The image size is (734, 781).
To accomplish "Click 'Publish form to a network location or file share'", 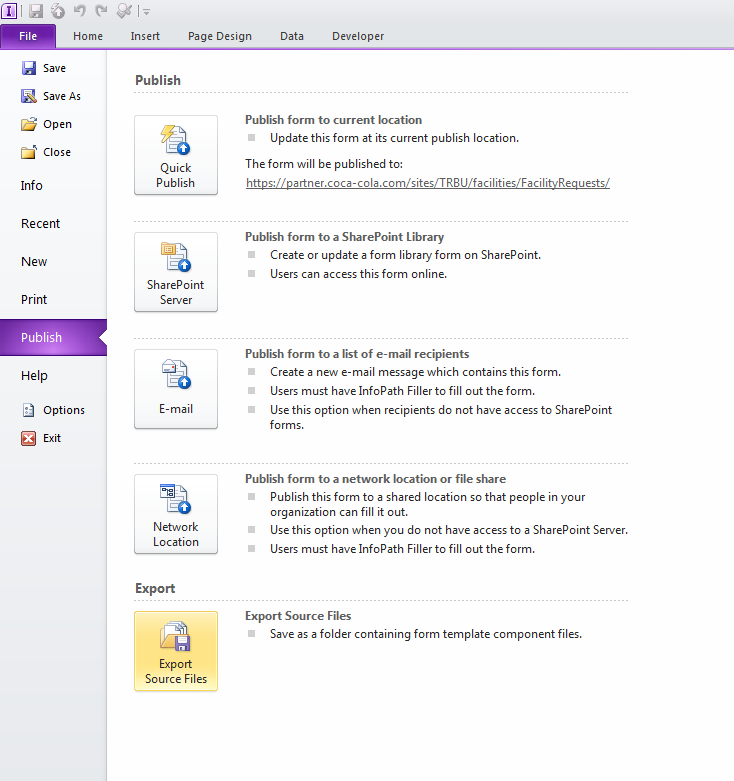I will pos(375,479).
